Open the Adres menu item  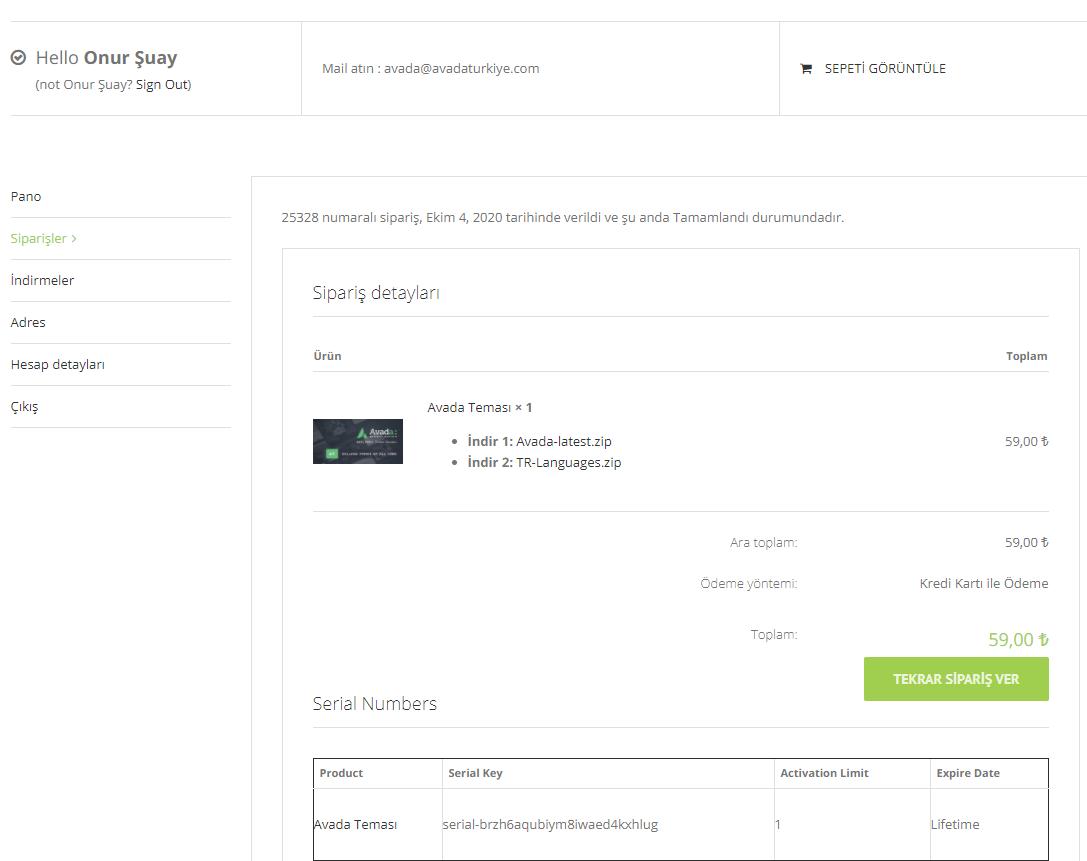point(28,322)
